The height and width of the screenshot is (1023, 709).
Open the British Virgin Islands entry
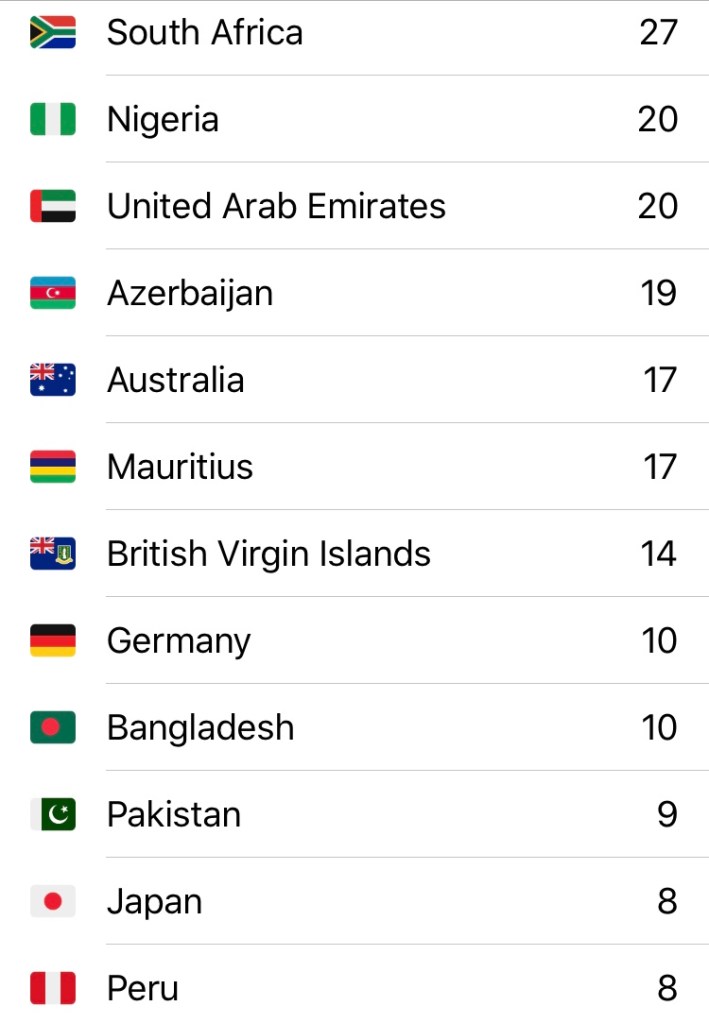(x=269, y=554)
